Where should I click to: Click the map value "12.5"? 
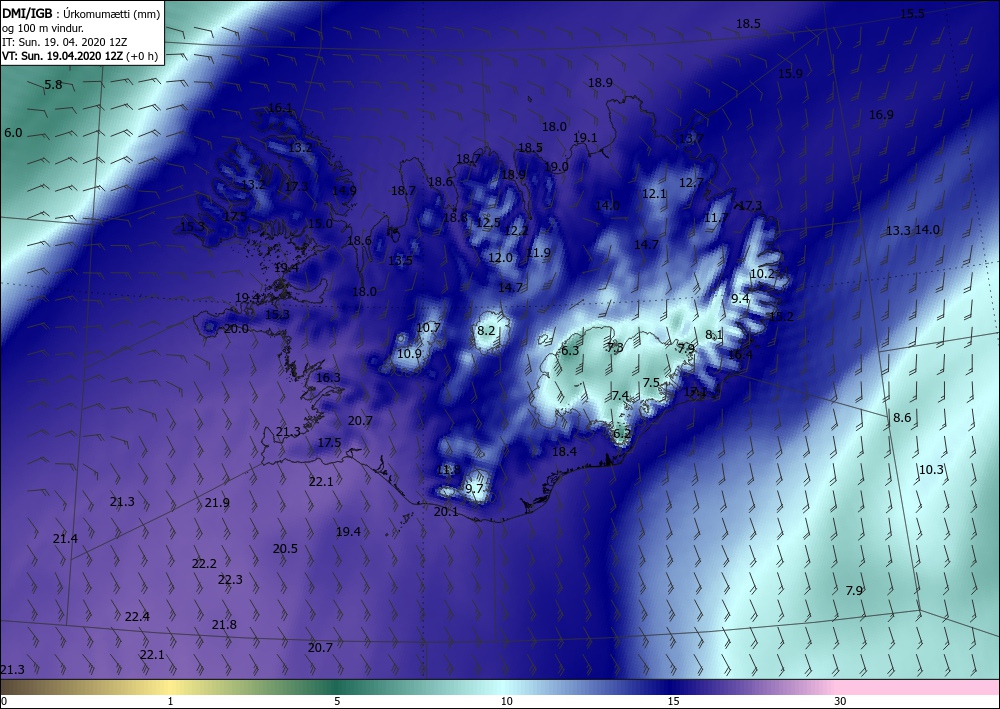click(x=488, y=223)
